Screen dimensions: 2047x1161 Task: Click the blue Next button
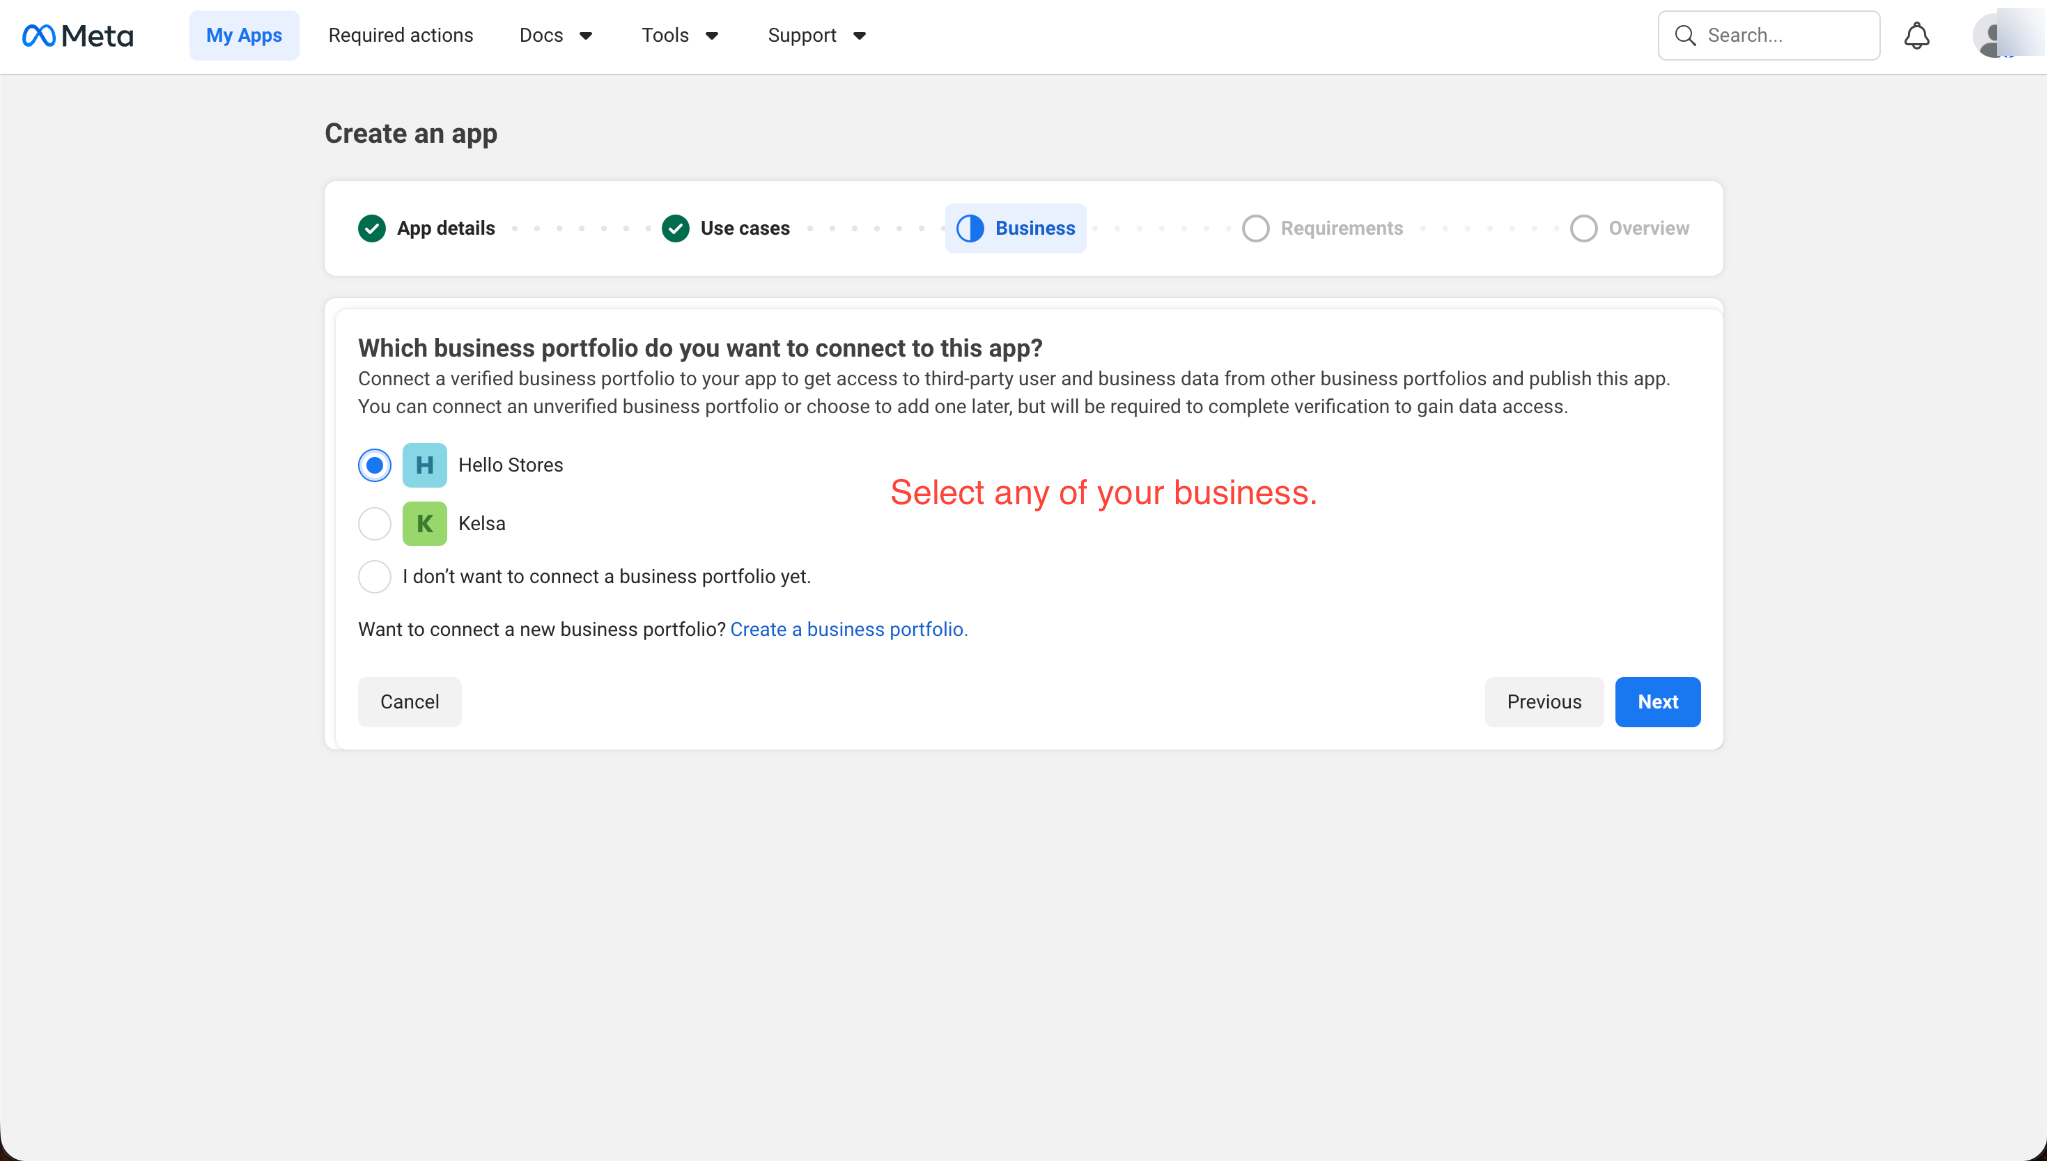coord(1657,702)
